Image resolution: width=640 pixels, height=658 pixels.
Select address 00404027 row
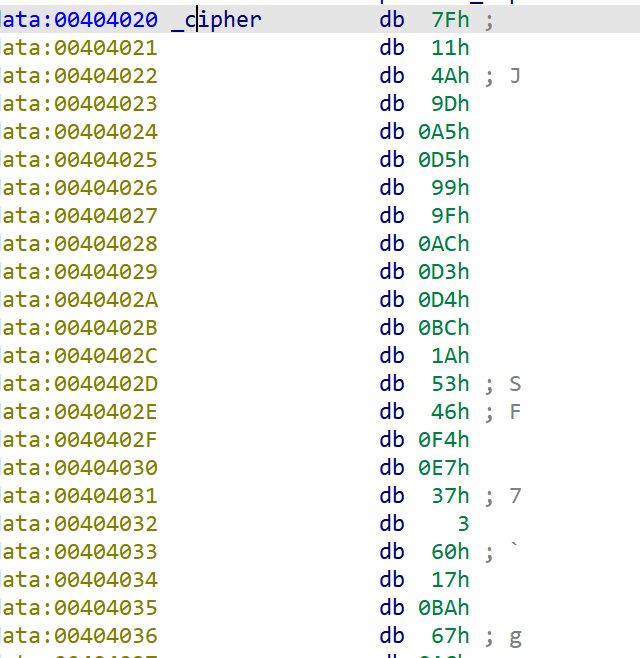(80, 216)
